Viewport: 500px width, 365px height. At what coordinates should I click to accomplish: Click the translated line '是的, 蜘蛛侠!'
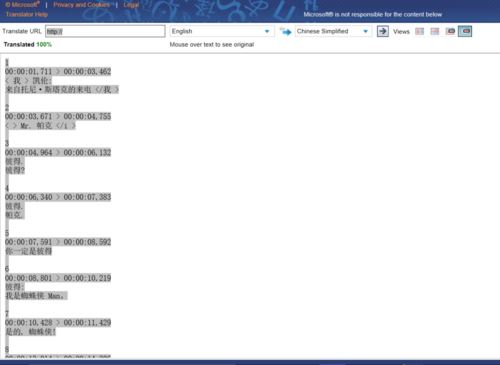pyautogui.click(x=31, y=331)
